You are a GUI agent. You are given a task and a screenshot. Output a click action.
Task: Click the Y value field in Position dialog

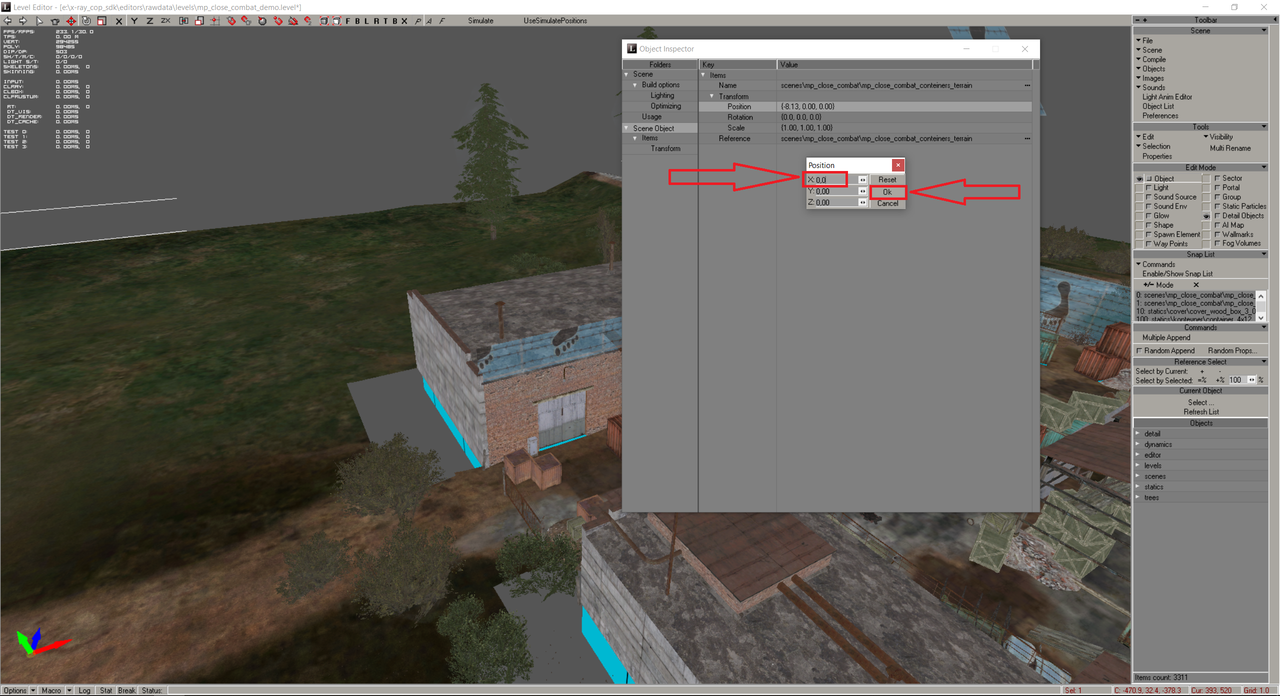tap(836, 191)
